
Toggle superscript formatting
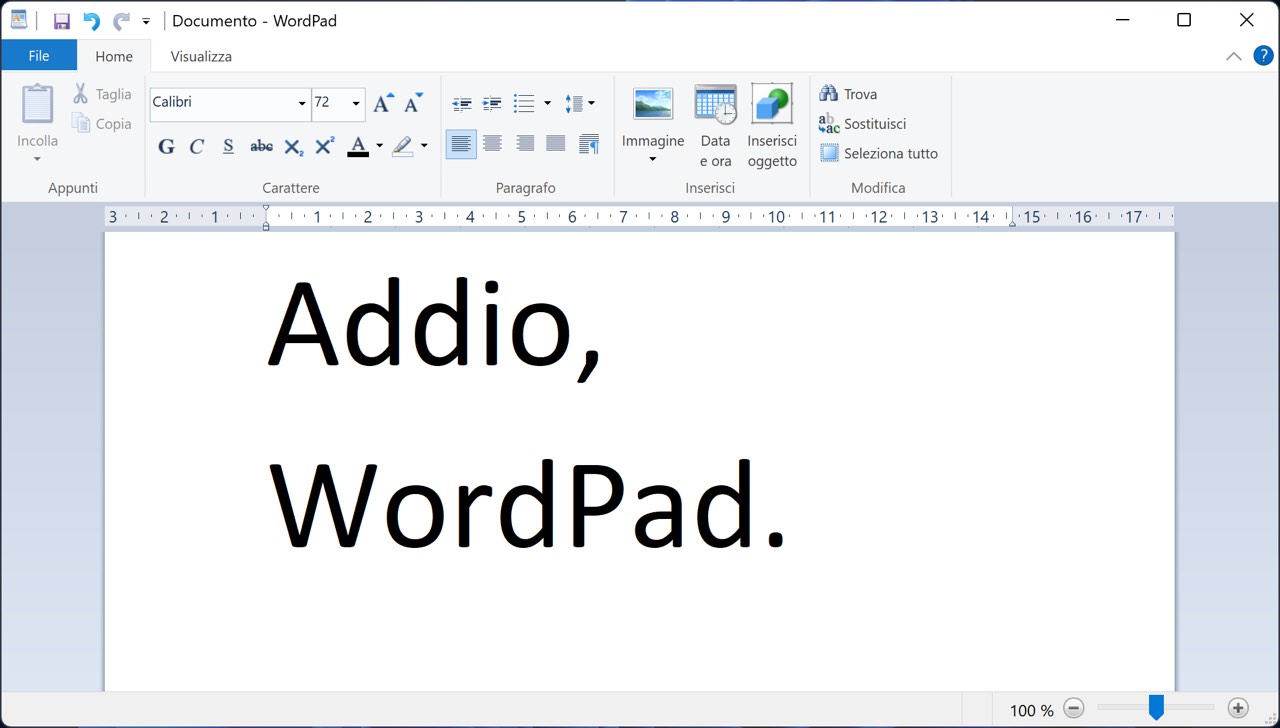(x=324, y=146)
